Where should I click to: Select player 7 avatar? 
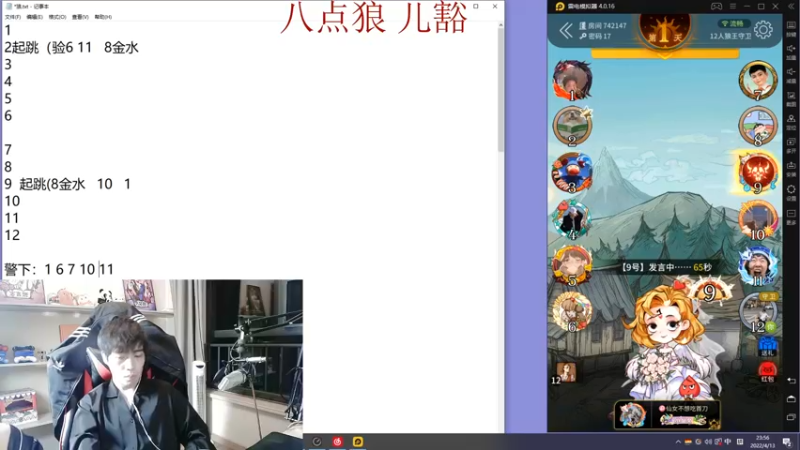(x=758, y=80)
